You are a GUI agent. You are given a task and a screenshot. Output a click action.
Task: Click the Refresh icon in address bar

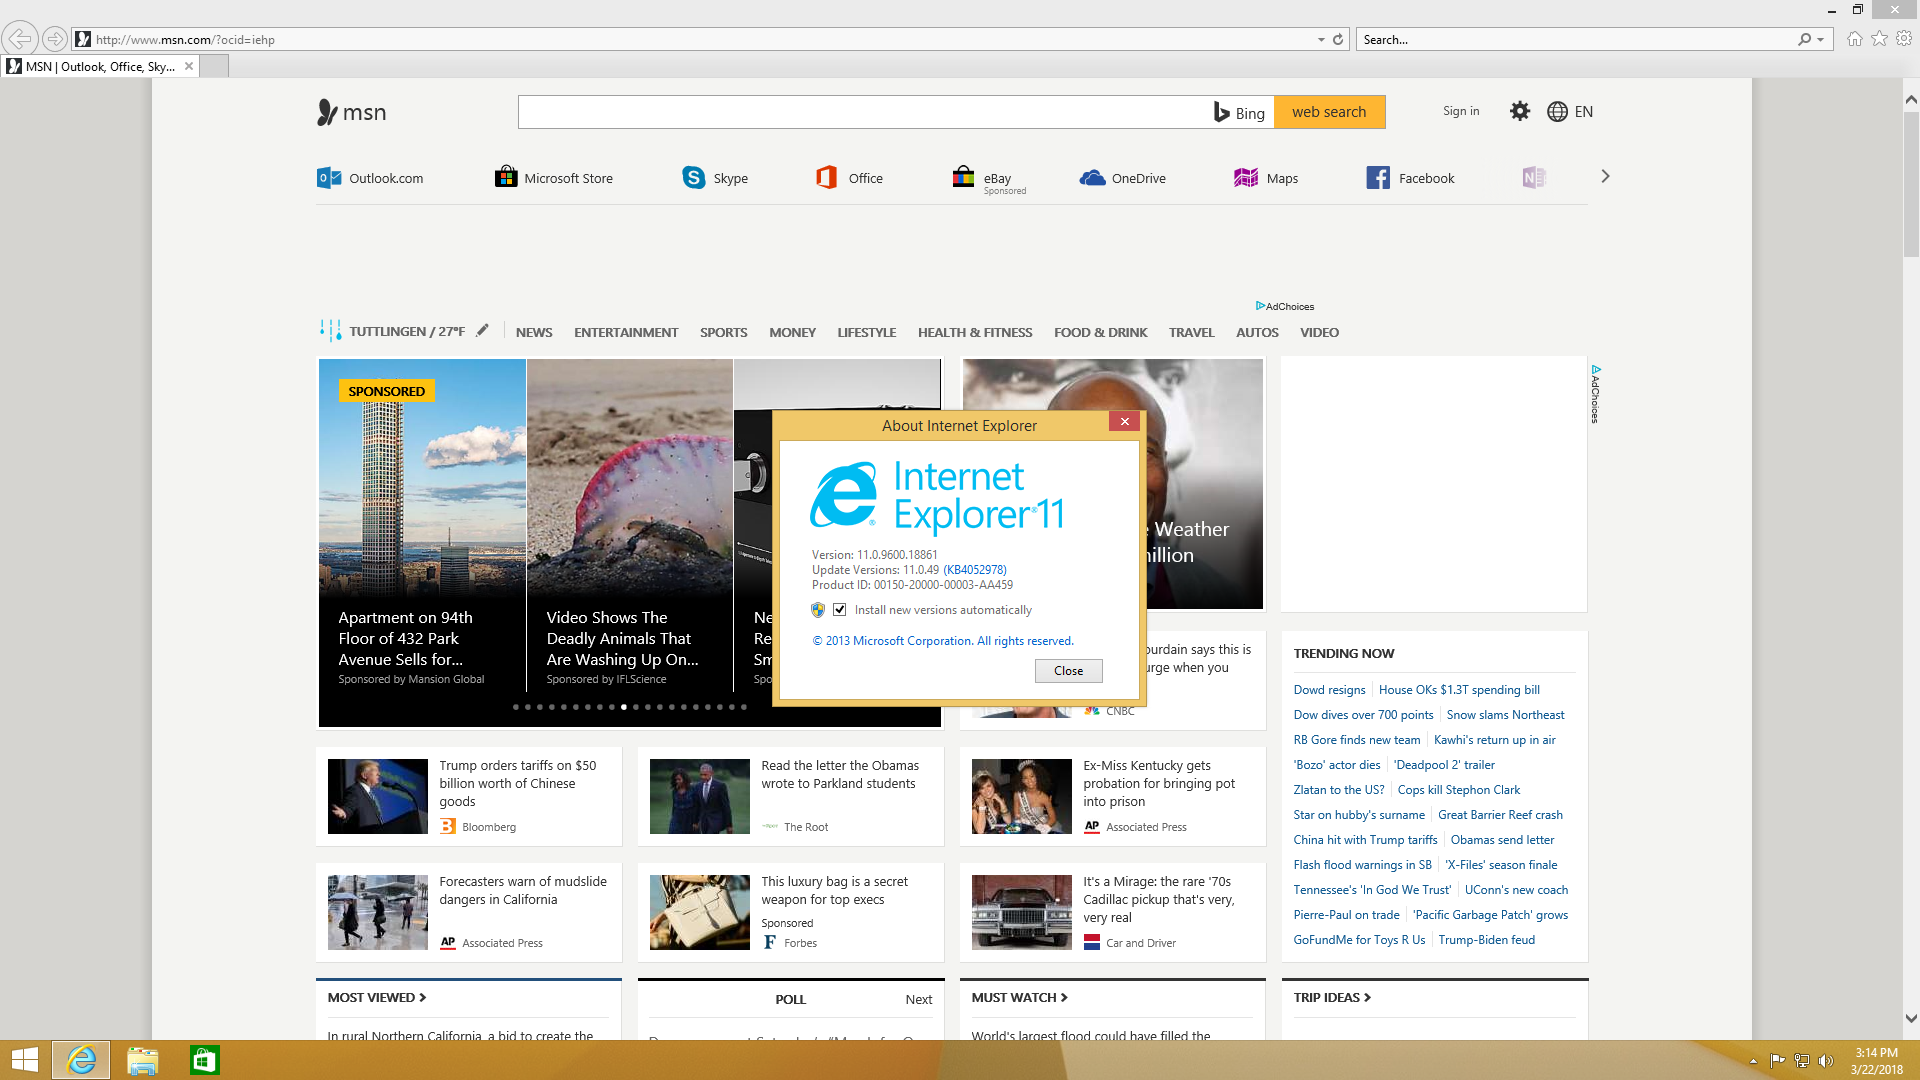[1338, 39]
